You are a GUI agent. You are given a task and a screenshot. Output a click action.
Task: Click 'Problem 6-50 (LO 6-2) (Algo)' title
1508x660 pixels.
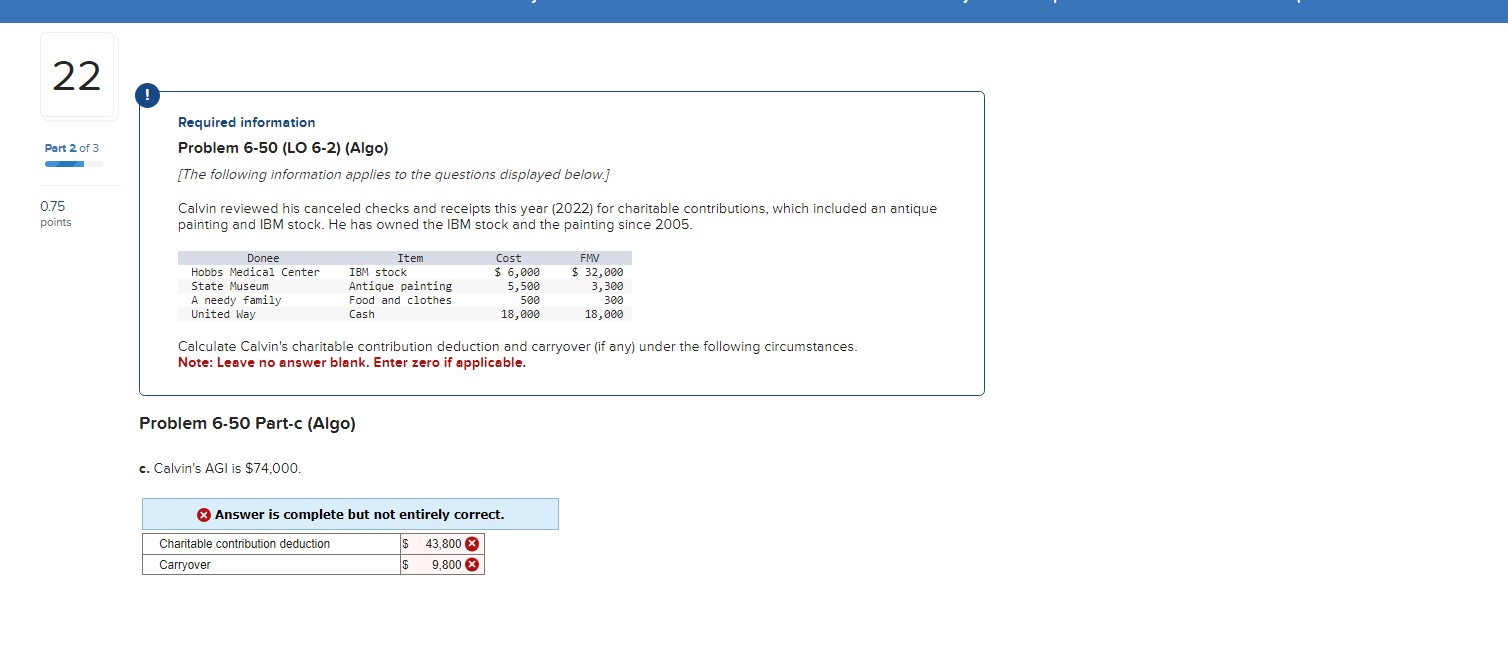283,148
